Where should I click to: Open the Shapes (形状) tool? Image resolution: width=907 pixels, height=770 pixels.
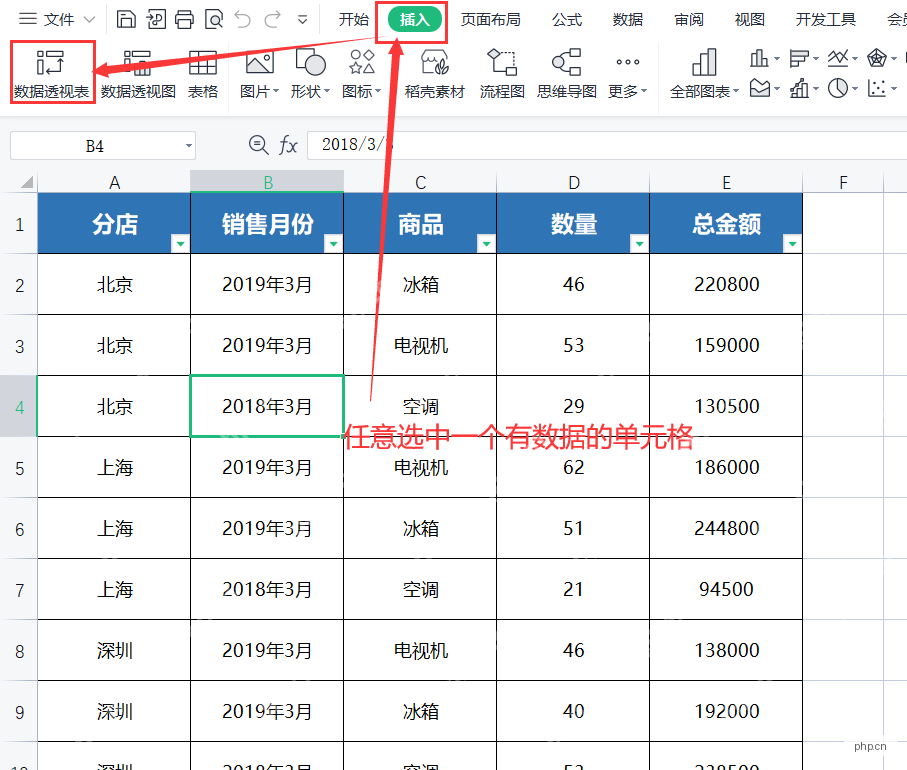[310, 72]
